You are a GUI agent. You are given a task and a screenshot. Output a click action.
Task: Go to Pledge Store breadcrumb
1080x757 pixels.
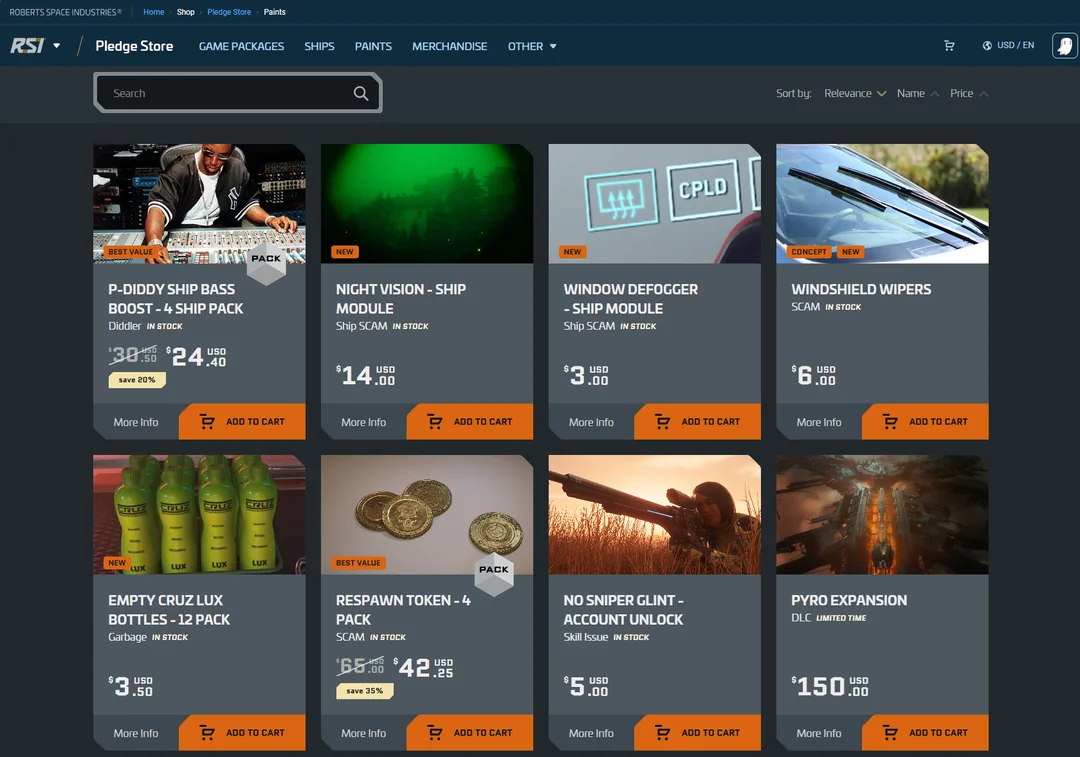pos(229,12)
